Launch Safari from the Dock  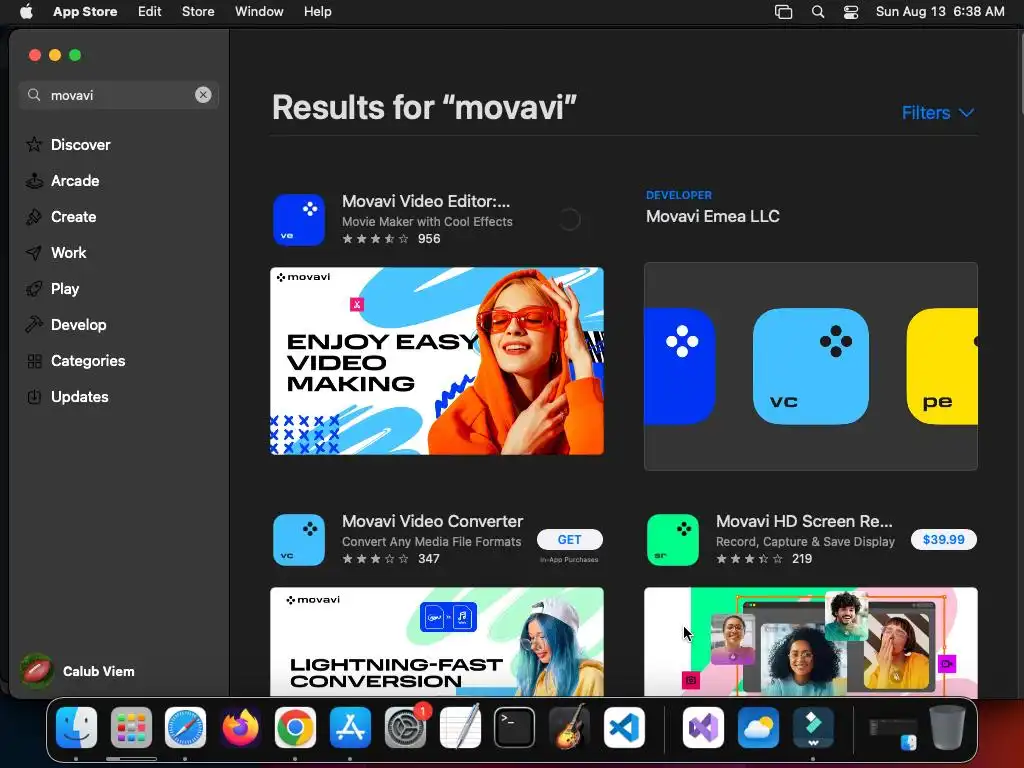pyautogui.click(x=185, y=727)
